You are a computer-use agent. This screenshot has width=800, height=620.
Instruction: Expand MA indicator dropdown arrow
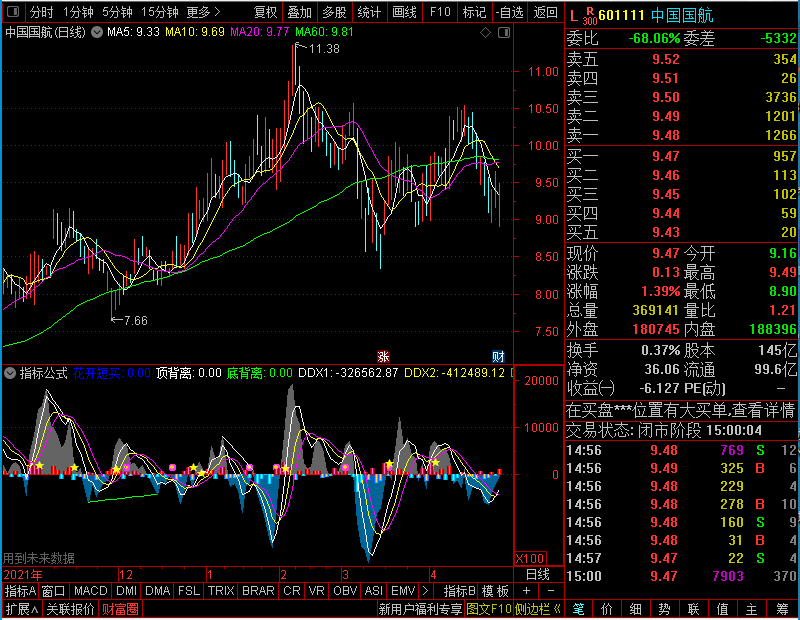[x=97, y=32]
